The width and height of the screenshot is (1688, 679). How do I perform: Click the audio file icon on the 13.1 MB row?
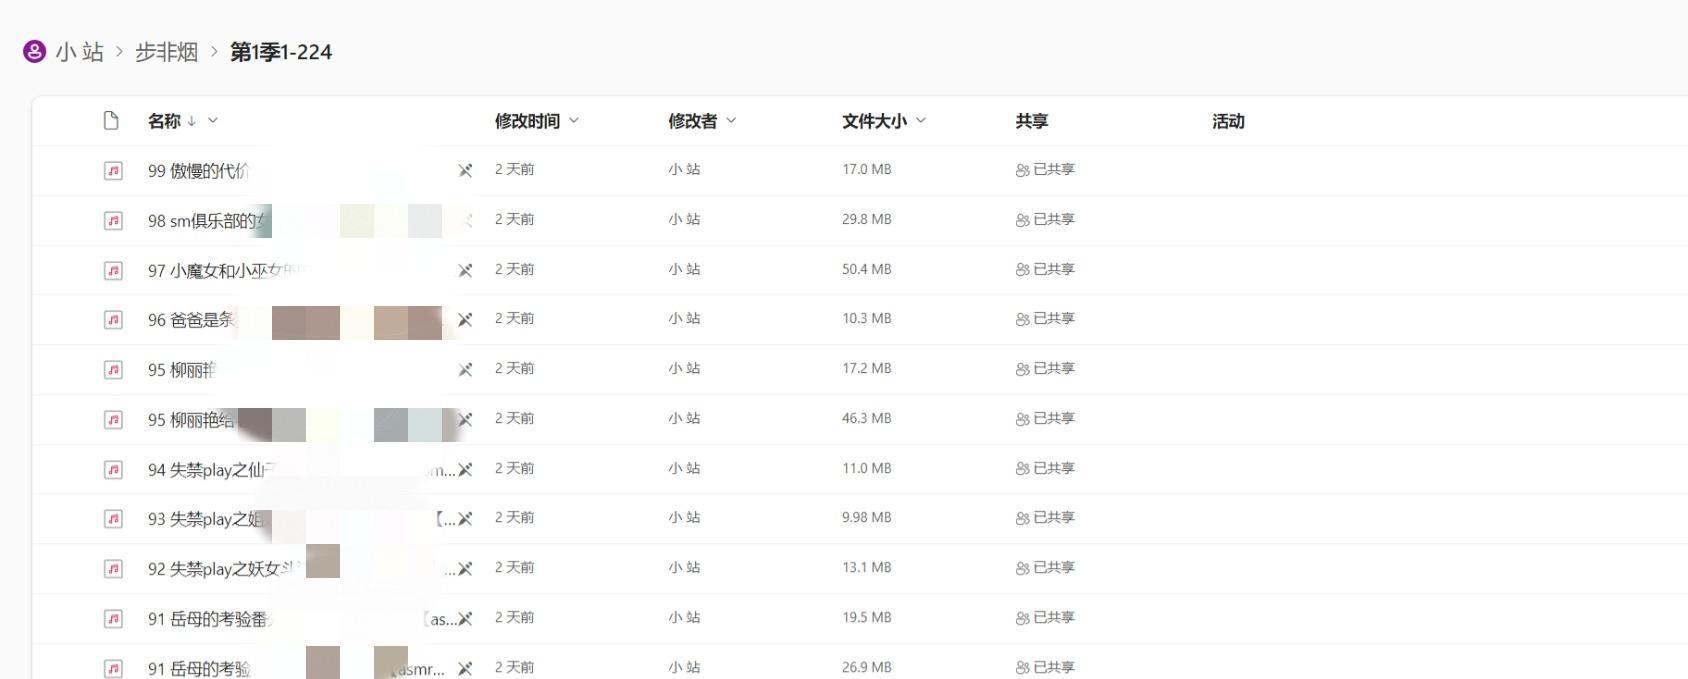coord(113,568)
